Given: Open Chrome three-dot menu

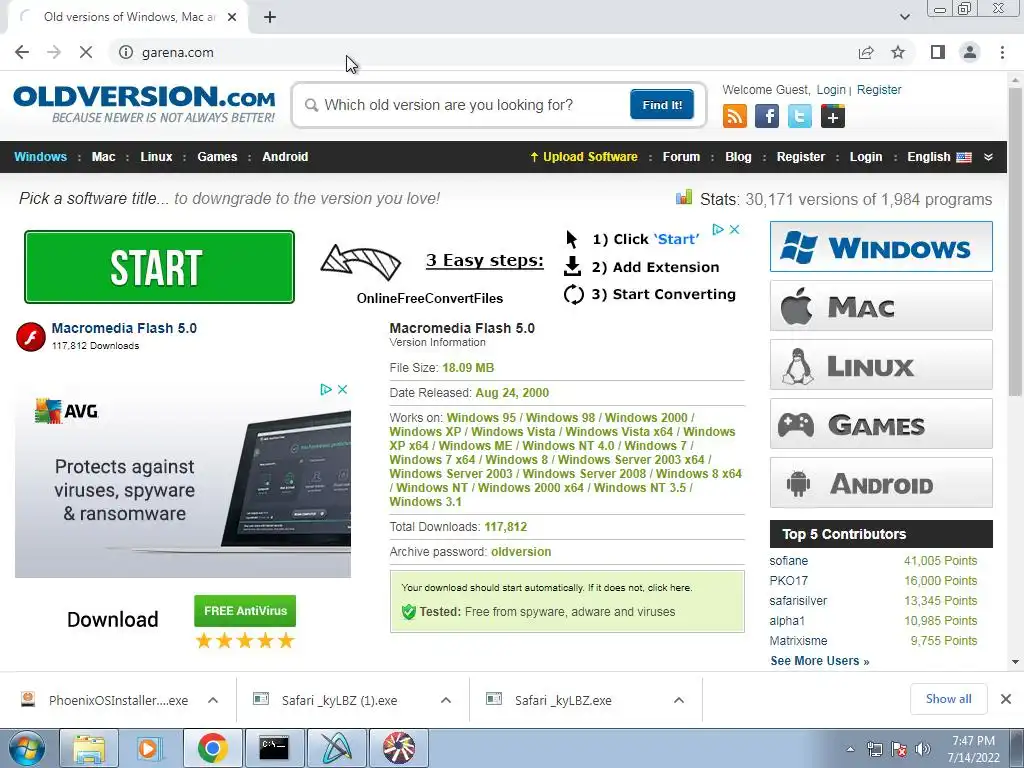Looking at the screenshot, I should click(x=1002, y=52).
